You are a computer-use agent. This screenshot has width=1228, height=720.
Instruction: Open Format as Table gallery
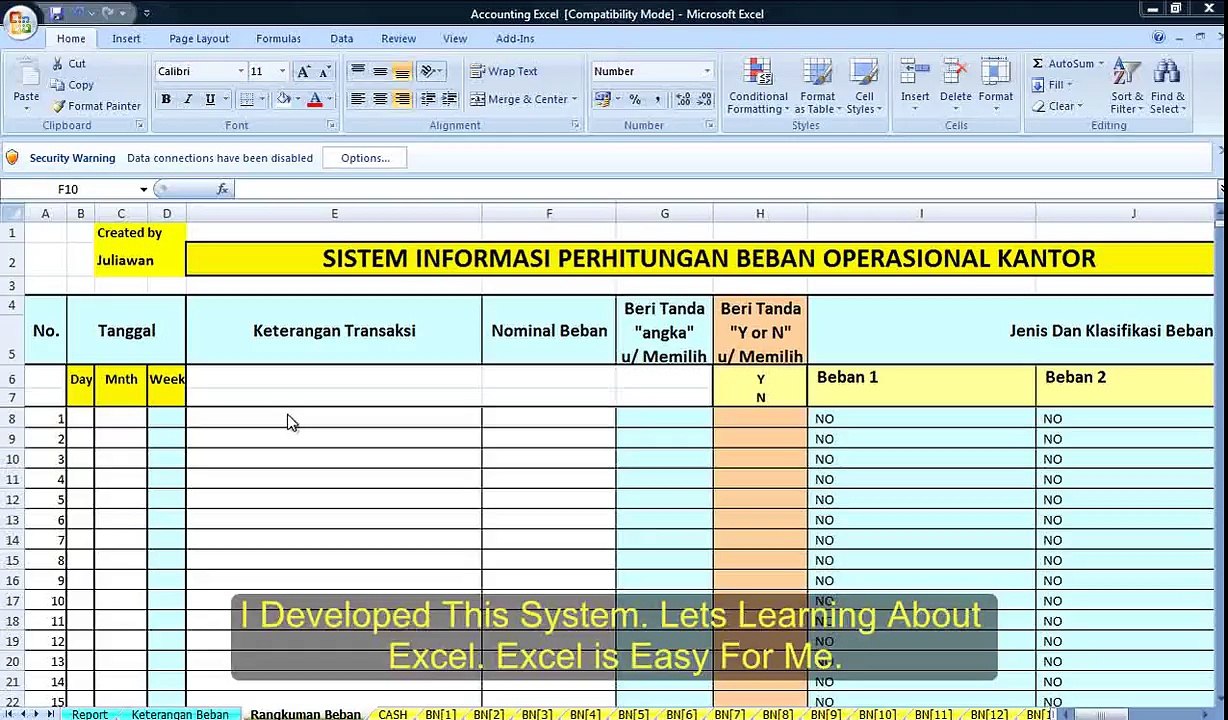pos(817,87)
